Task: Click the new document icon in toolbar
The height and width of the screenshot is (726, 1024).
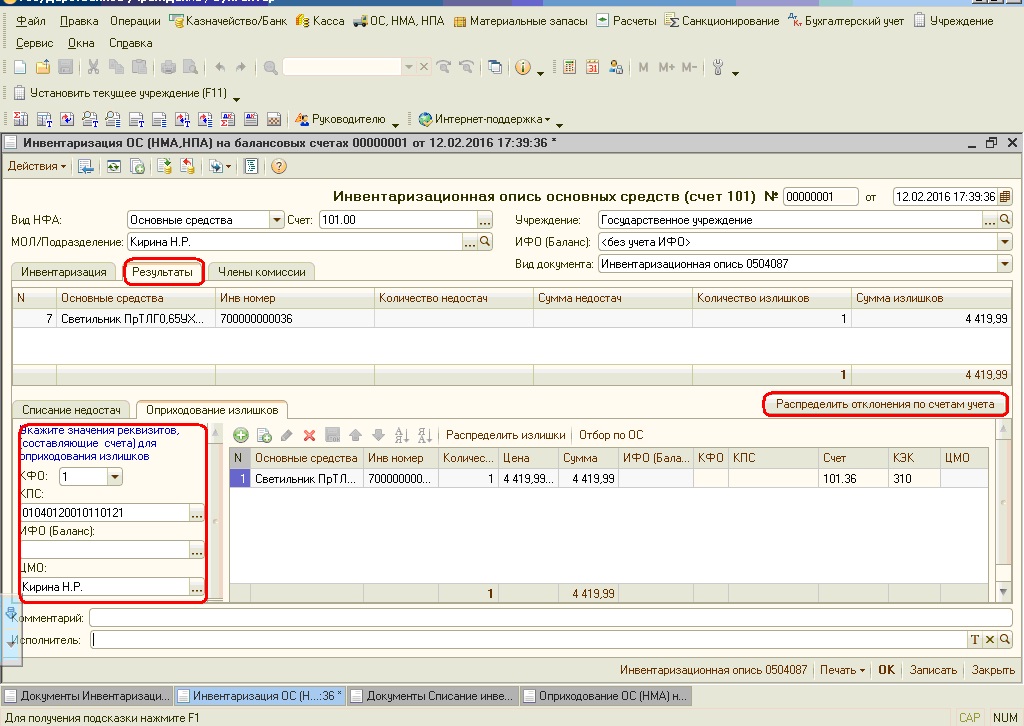Action: click(x=20, y=67)
